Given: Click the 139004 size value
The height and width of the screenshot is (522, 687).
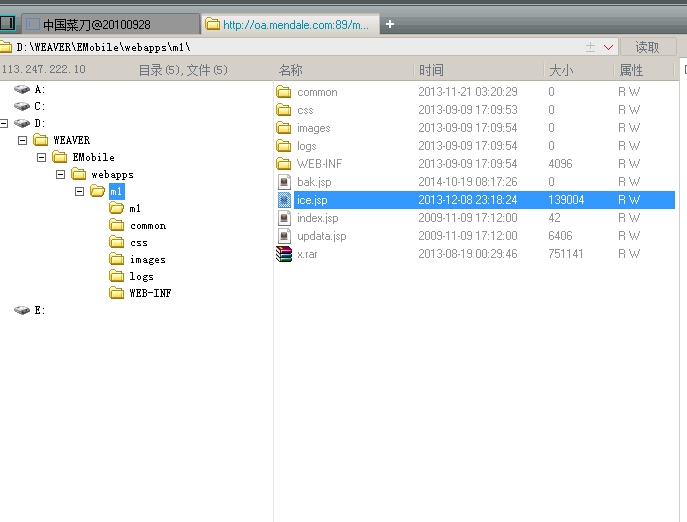Looking at the screenshot, I should point(566,200).
